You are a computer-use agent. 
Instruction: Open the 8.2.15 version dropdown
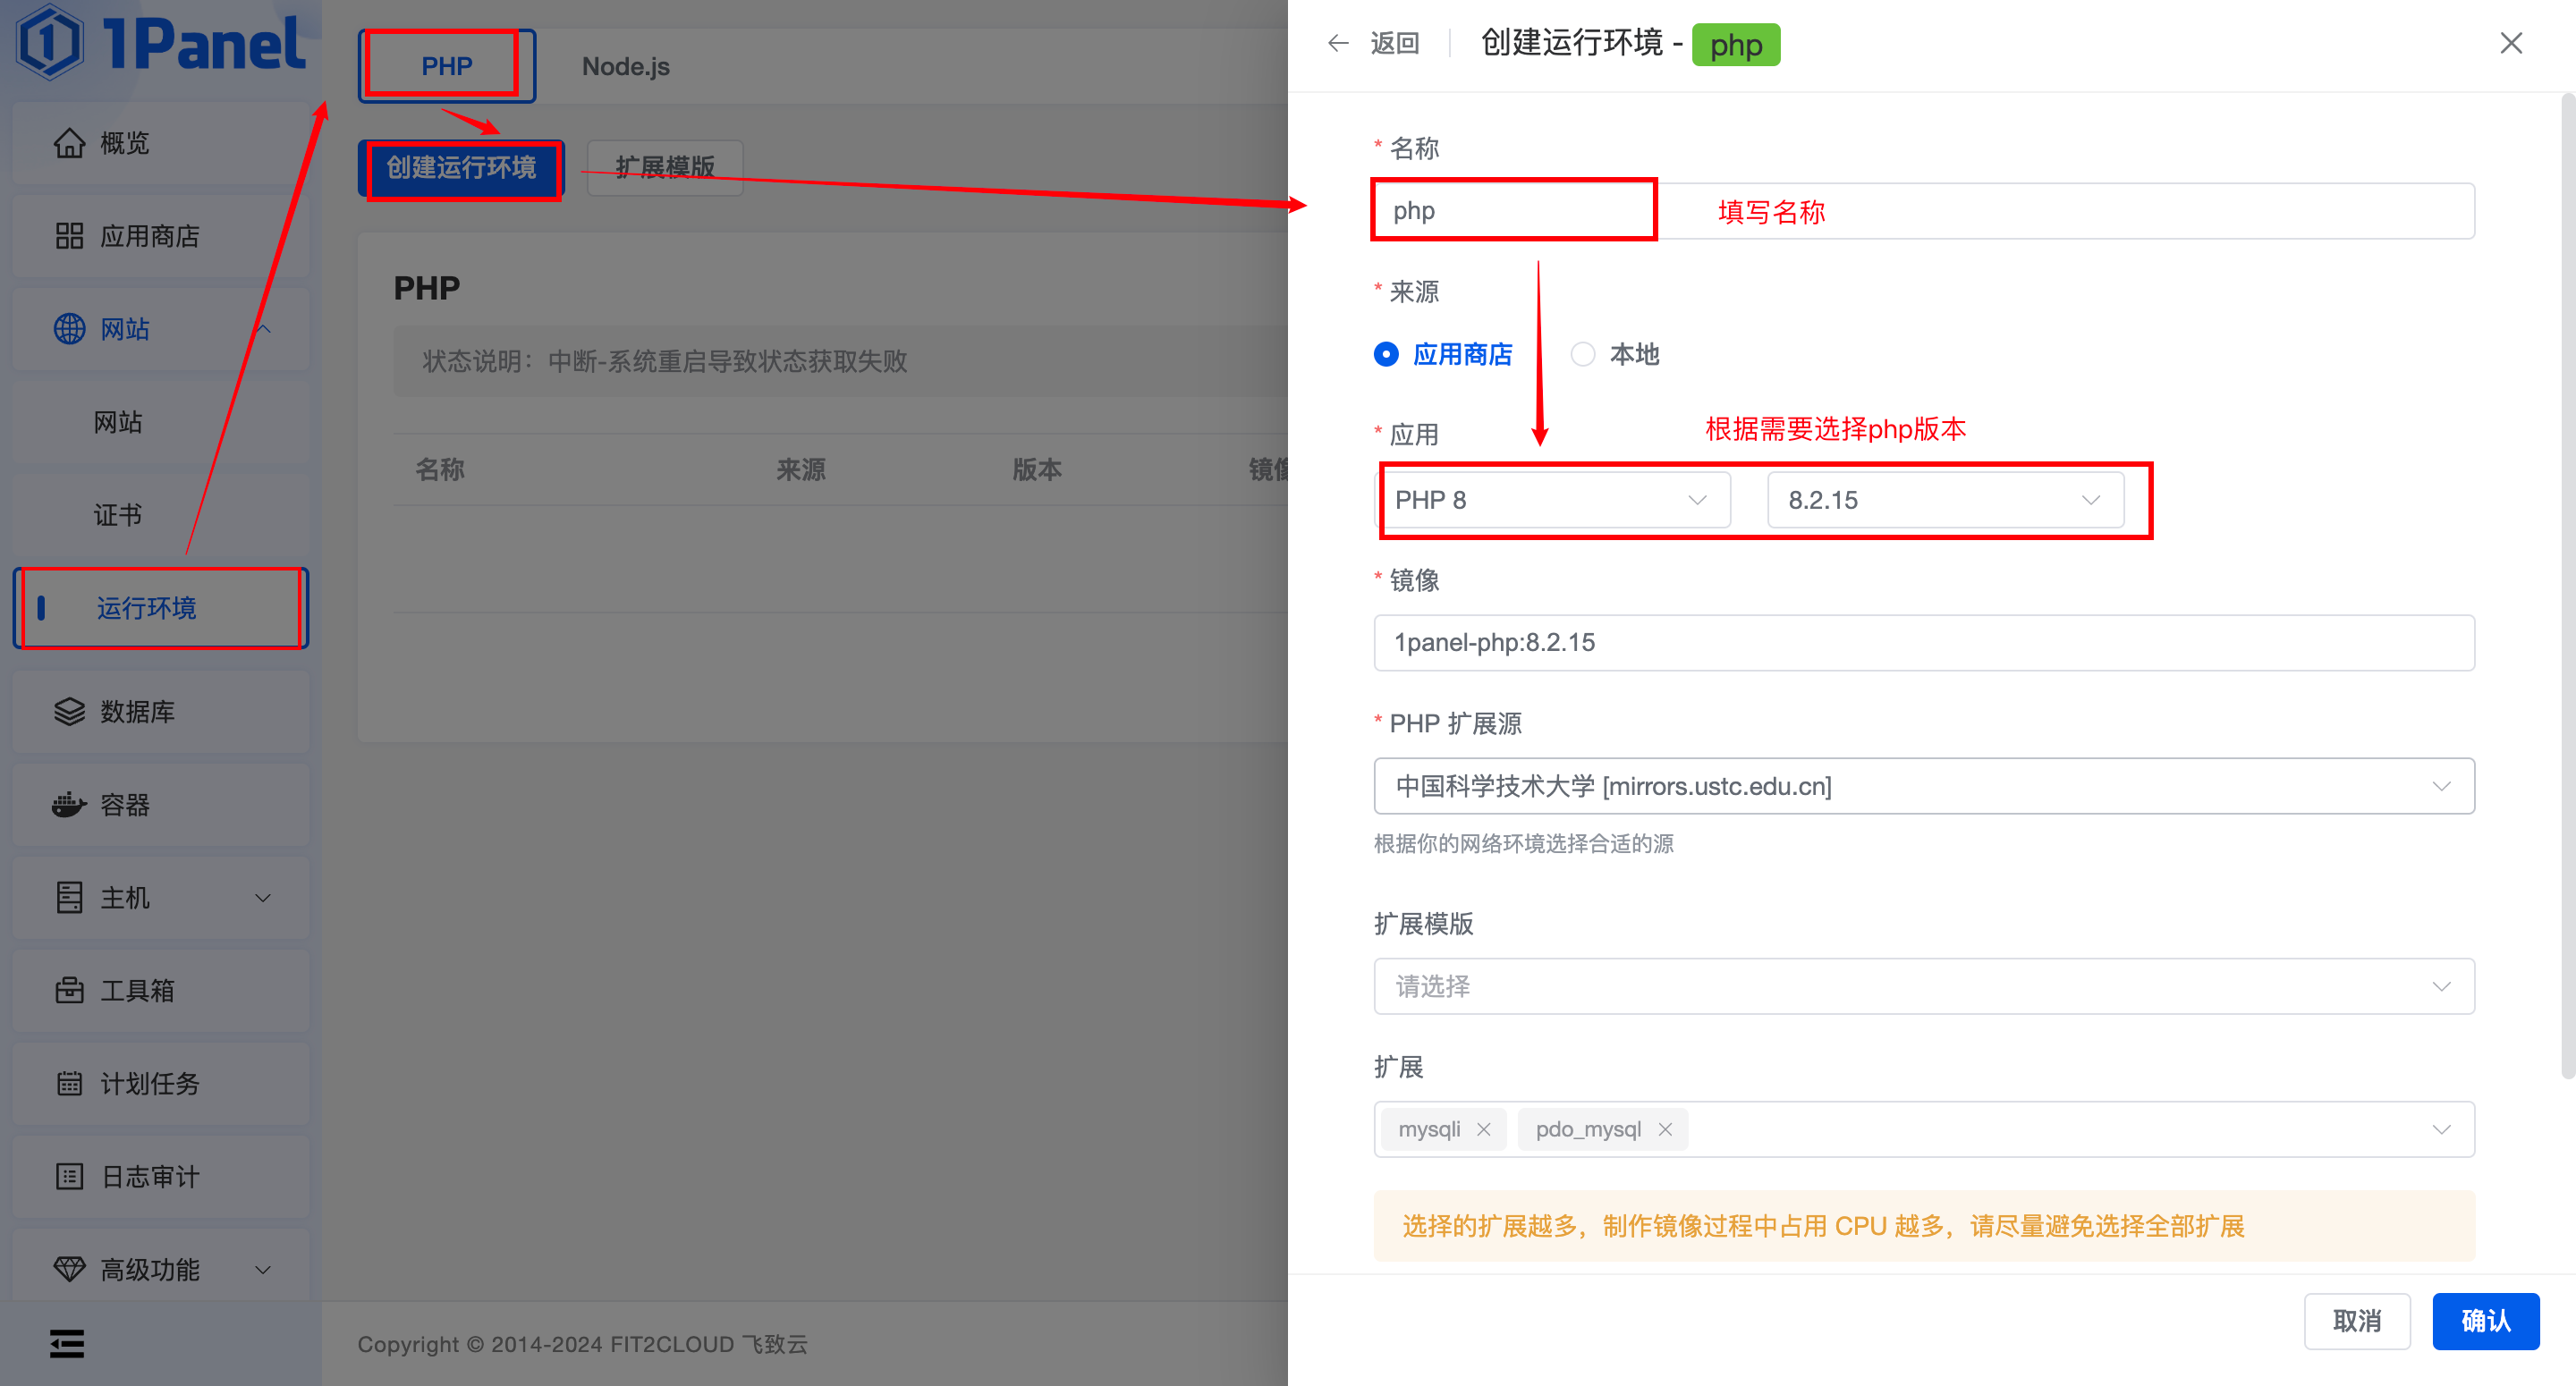click(x=1945, y=500)
